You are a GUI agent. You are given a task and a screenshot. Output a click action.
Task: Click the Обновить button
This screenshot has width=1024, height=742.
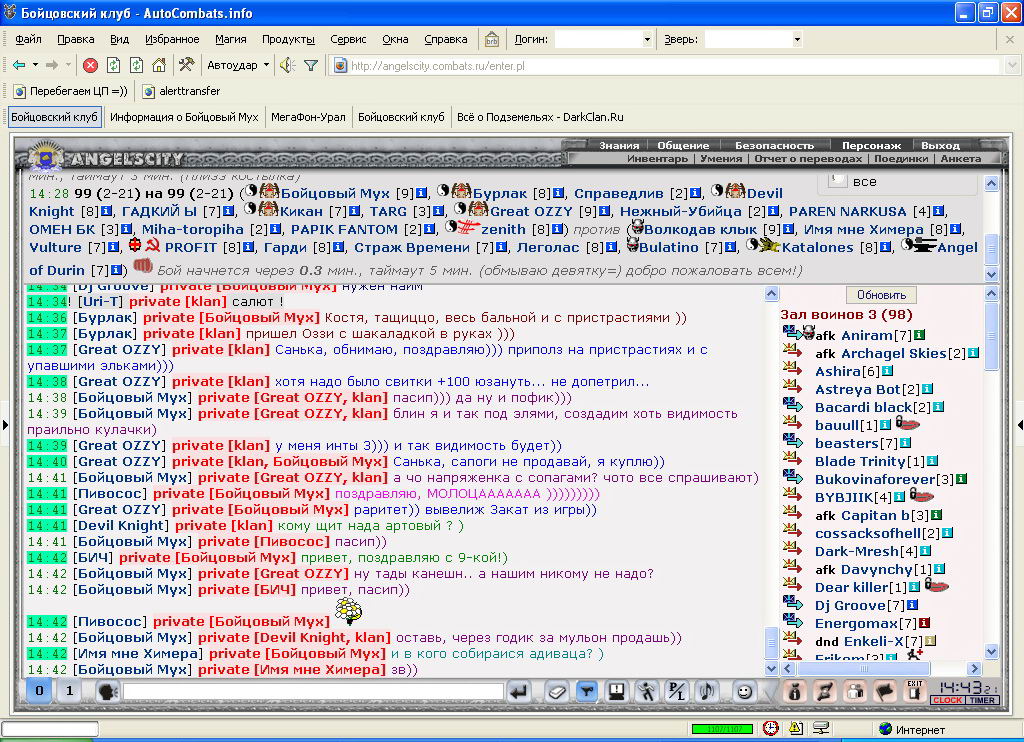tap(881, 295)
